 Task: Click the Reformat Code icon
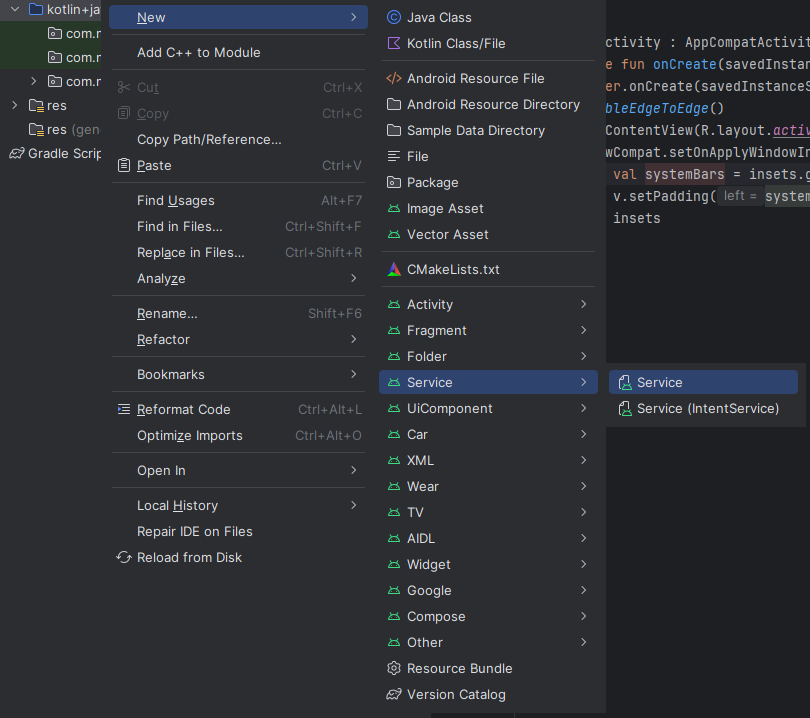tap(124, 409)
